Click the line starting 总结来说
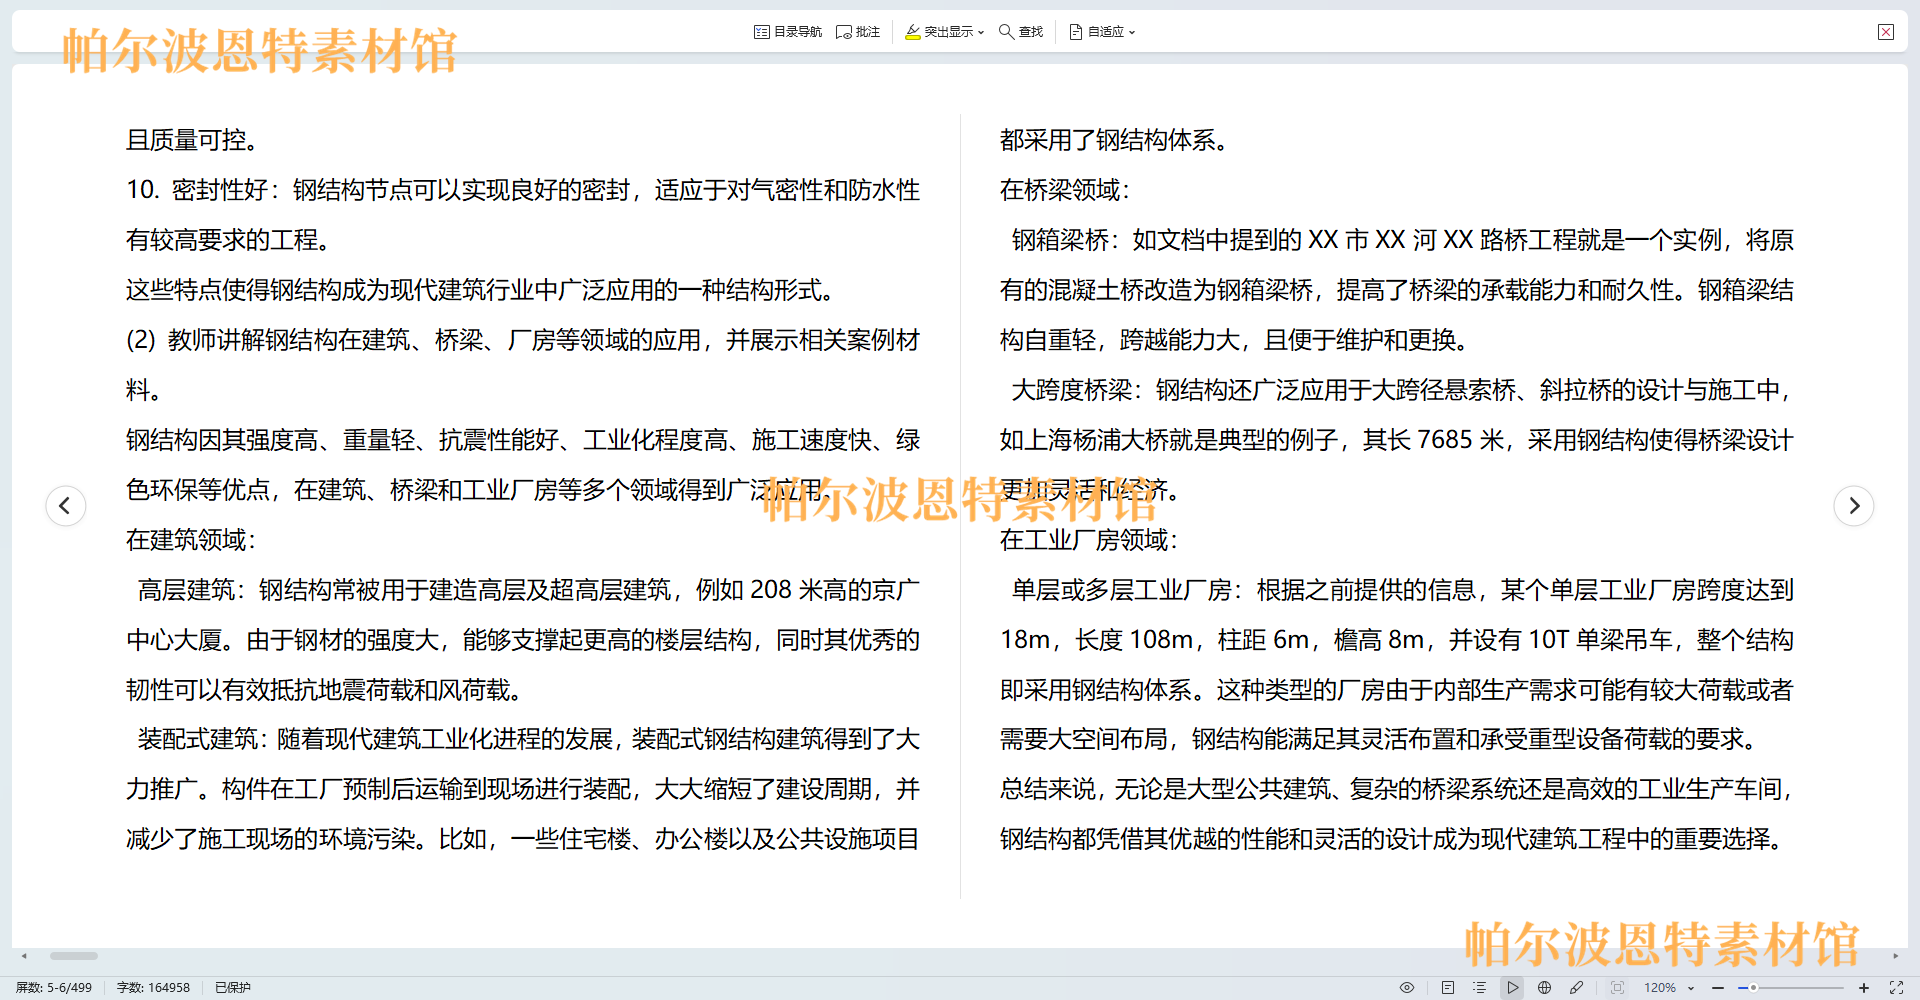This screenshot has height=1000, width=1920. click(x=1397, y=789)
